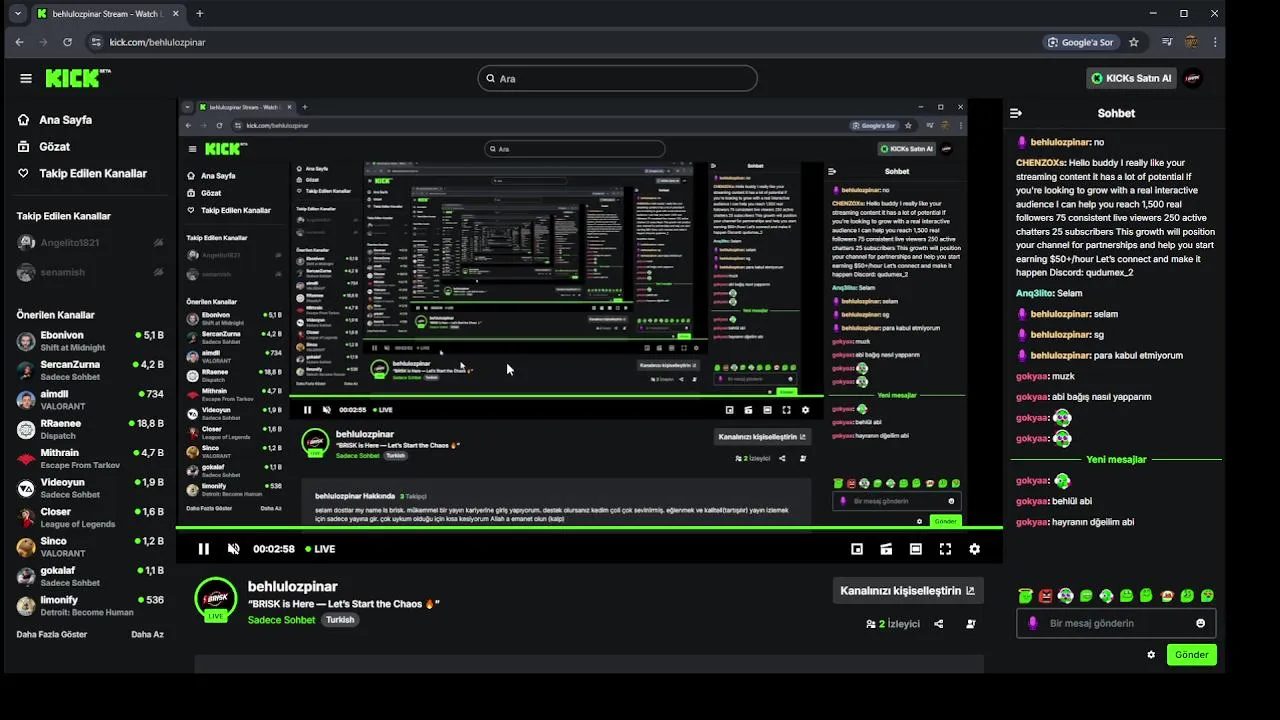Reload the Kick page

coord(67,42)
